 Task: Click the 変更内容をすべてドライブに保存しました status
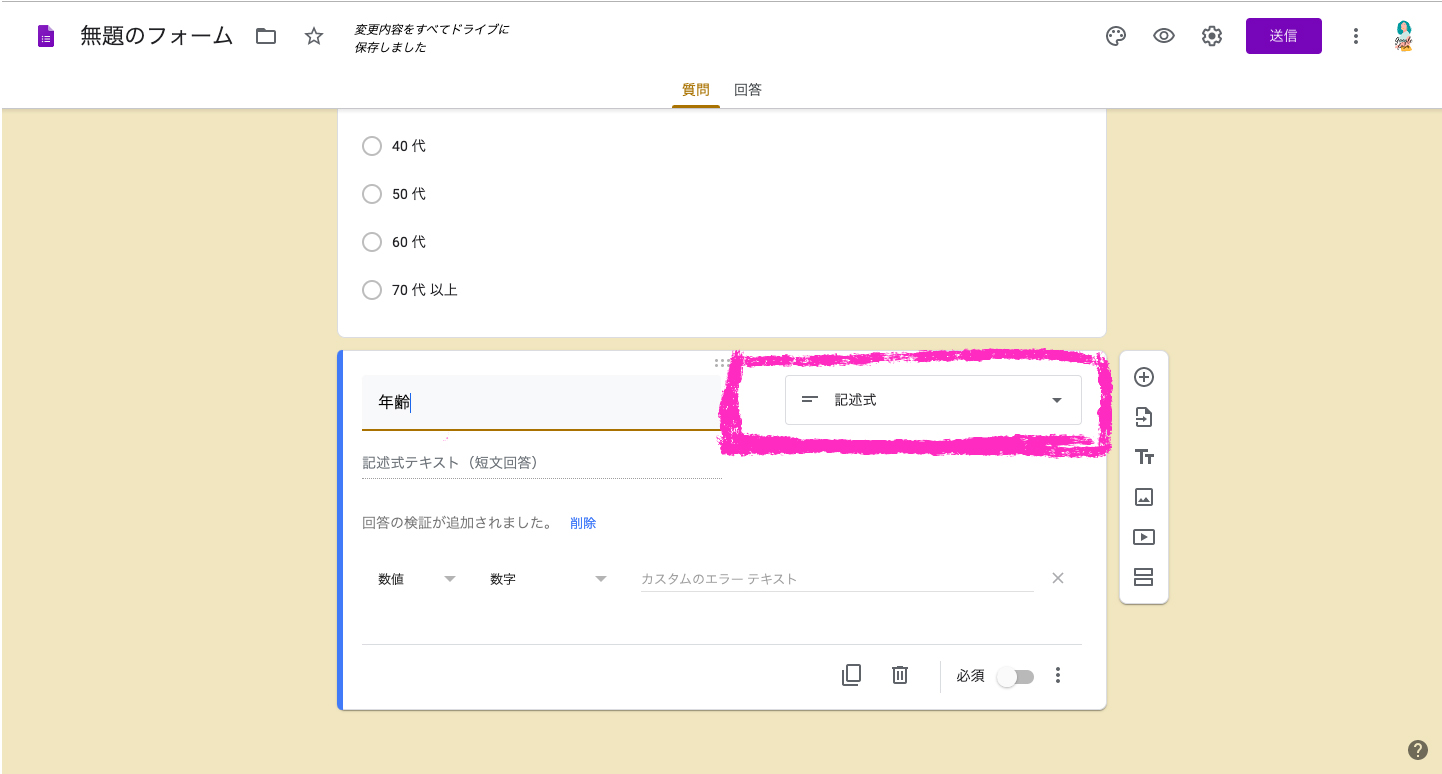(432, 38)
